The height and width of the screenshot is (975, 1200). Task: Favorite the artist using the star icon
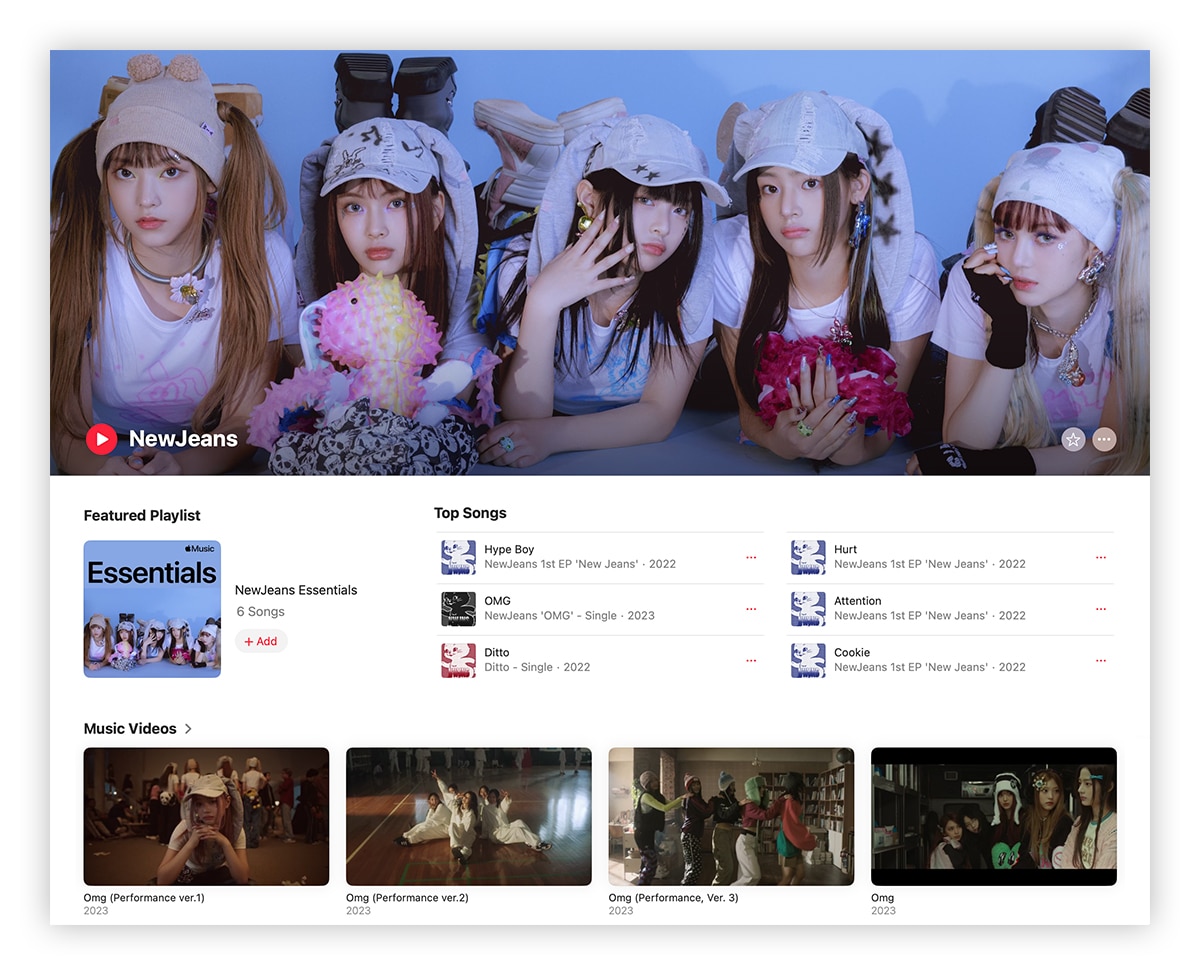[x=1073, y=439]
